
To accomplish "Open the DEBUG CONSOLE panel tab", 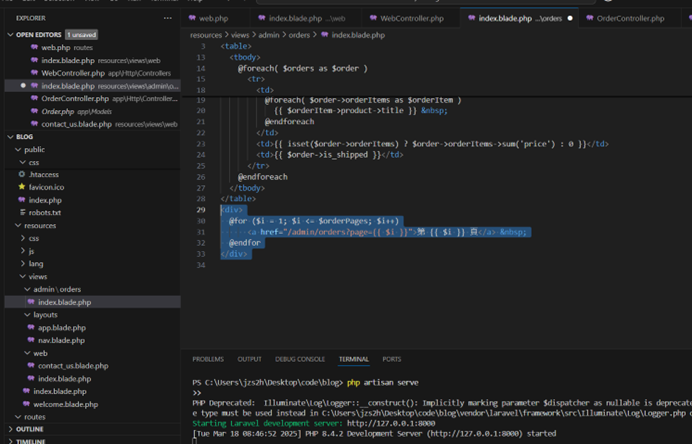I will click(300, 359).
